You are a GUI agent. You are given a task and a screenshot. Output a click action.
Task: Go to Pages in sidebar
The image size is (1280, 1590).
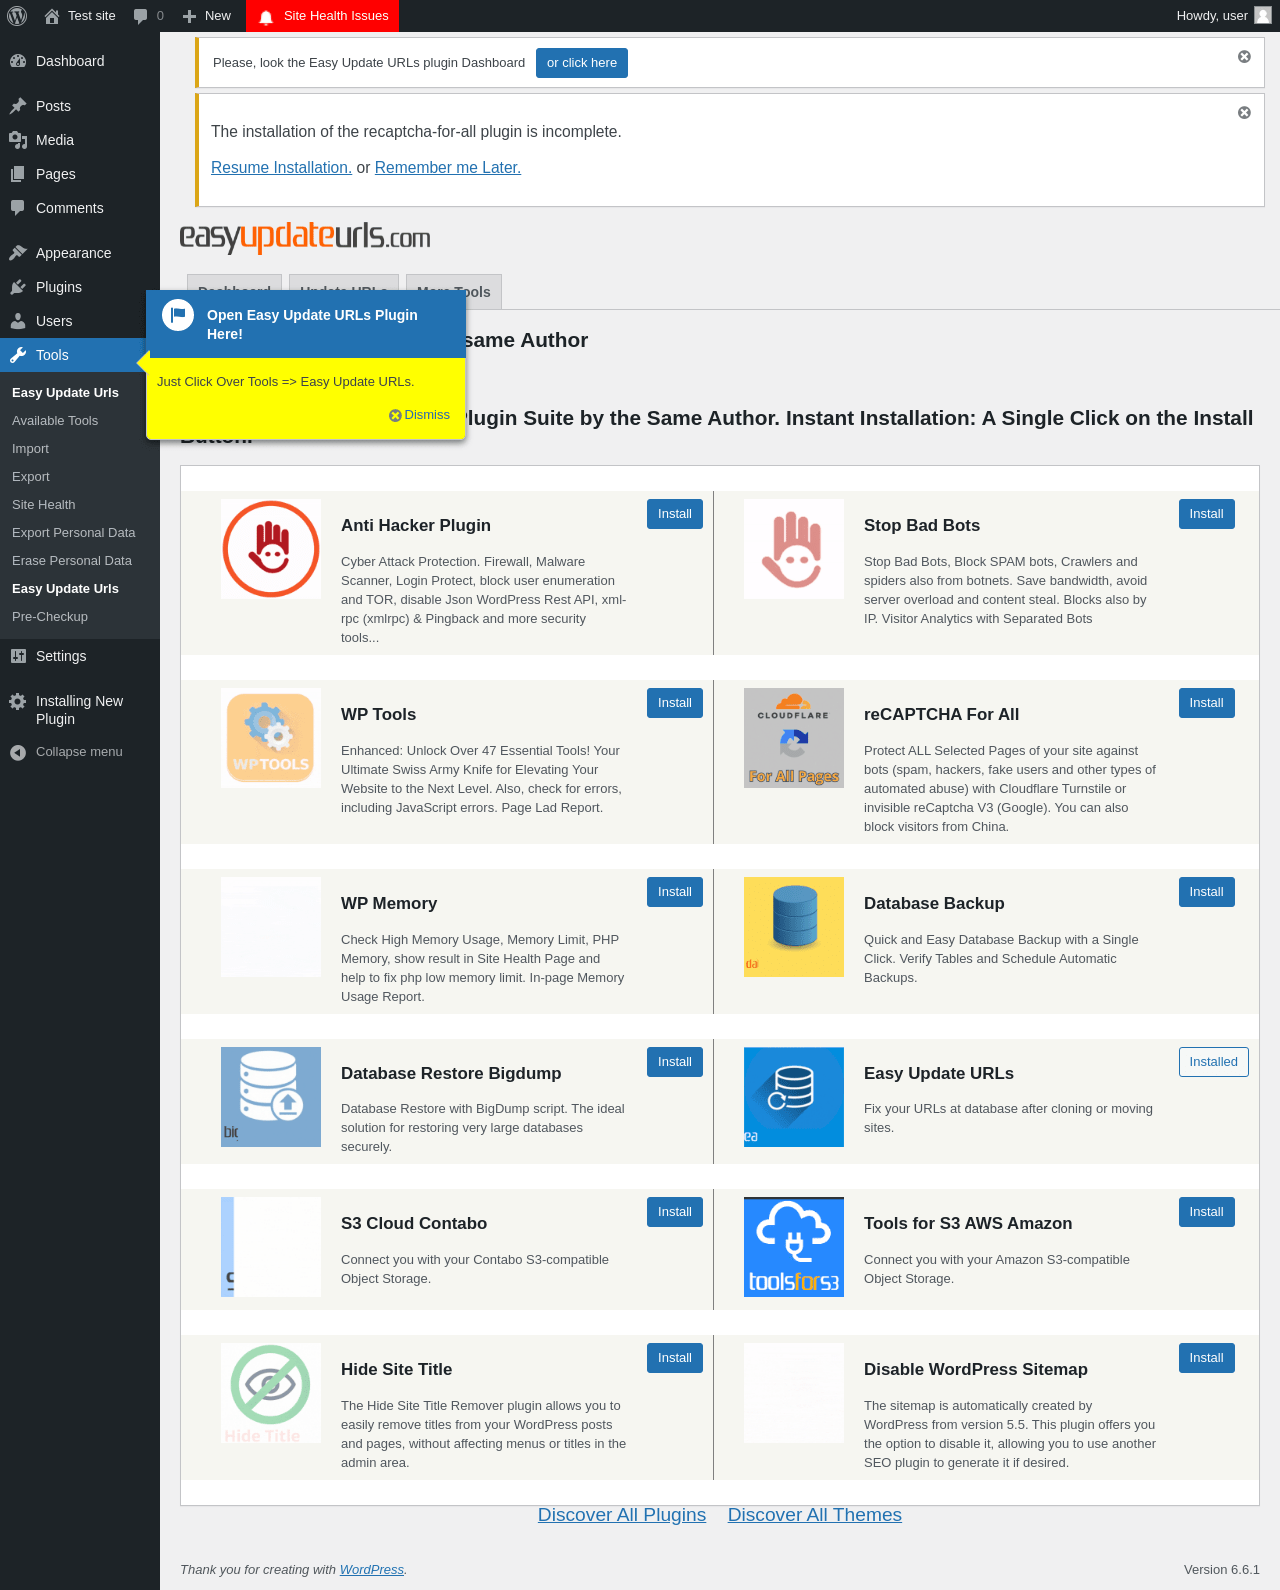coord(80,174)
